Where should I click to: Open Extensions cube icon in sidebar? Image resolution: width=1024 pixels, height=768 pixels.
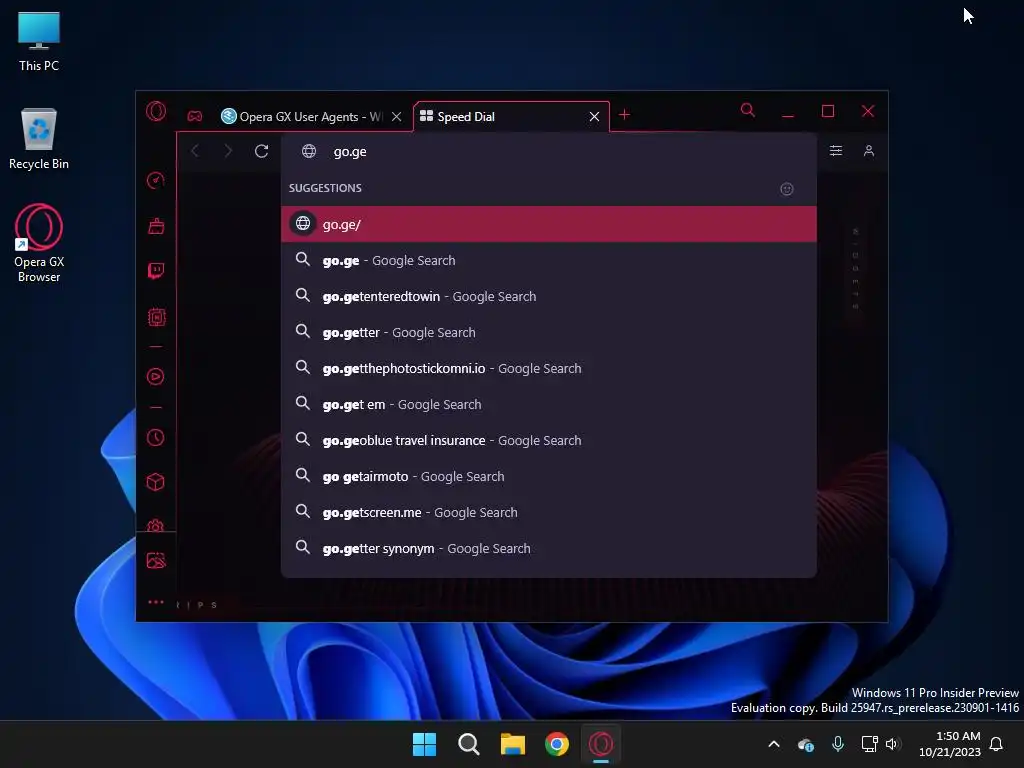[155, 482]
